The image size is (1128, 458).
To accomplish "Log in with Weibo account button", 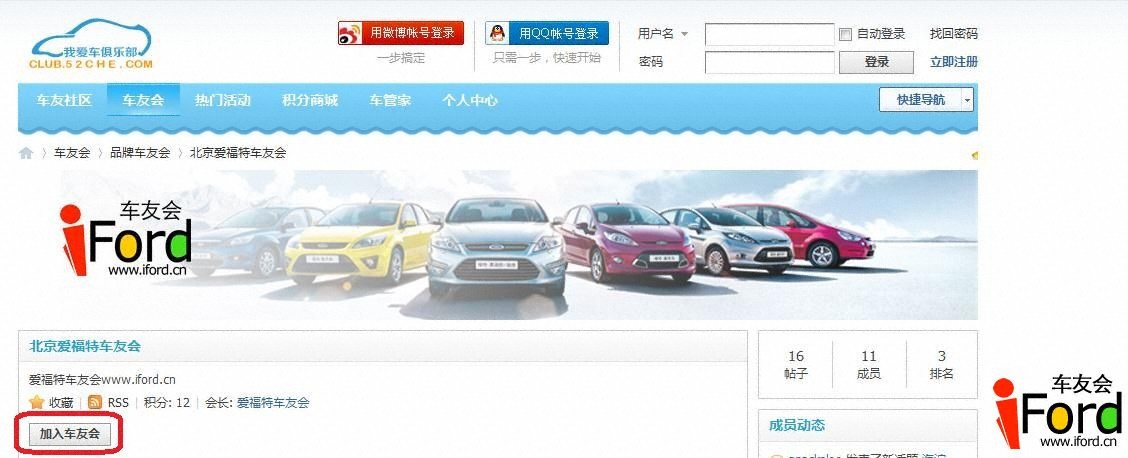I will tap(401, 33).
